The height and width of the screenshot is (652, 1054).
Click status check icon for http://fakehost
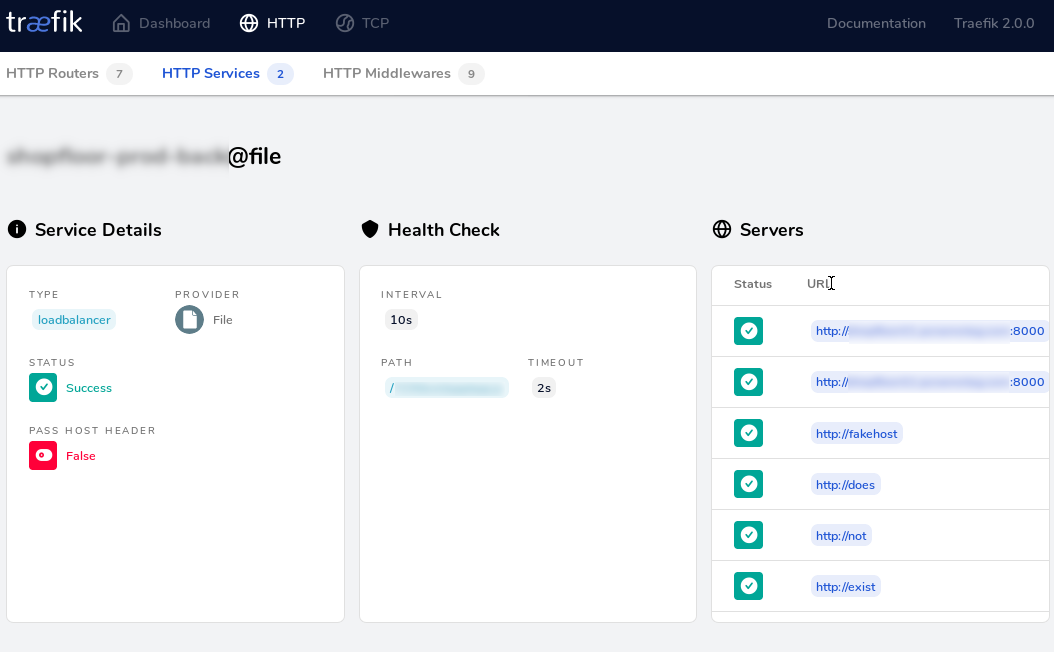click(x=748, y=433)
